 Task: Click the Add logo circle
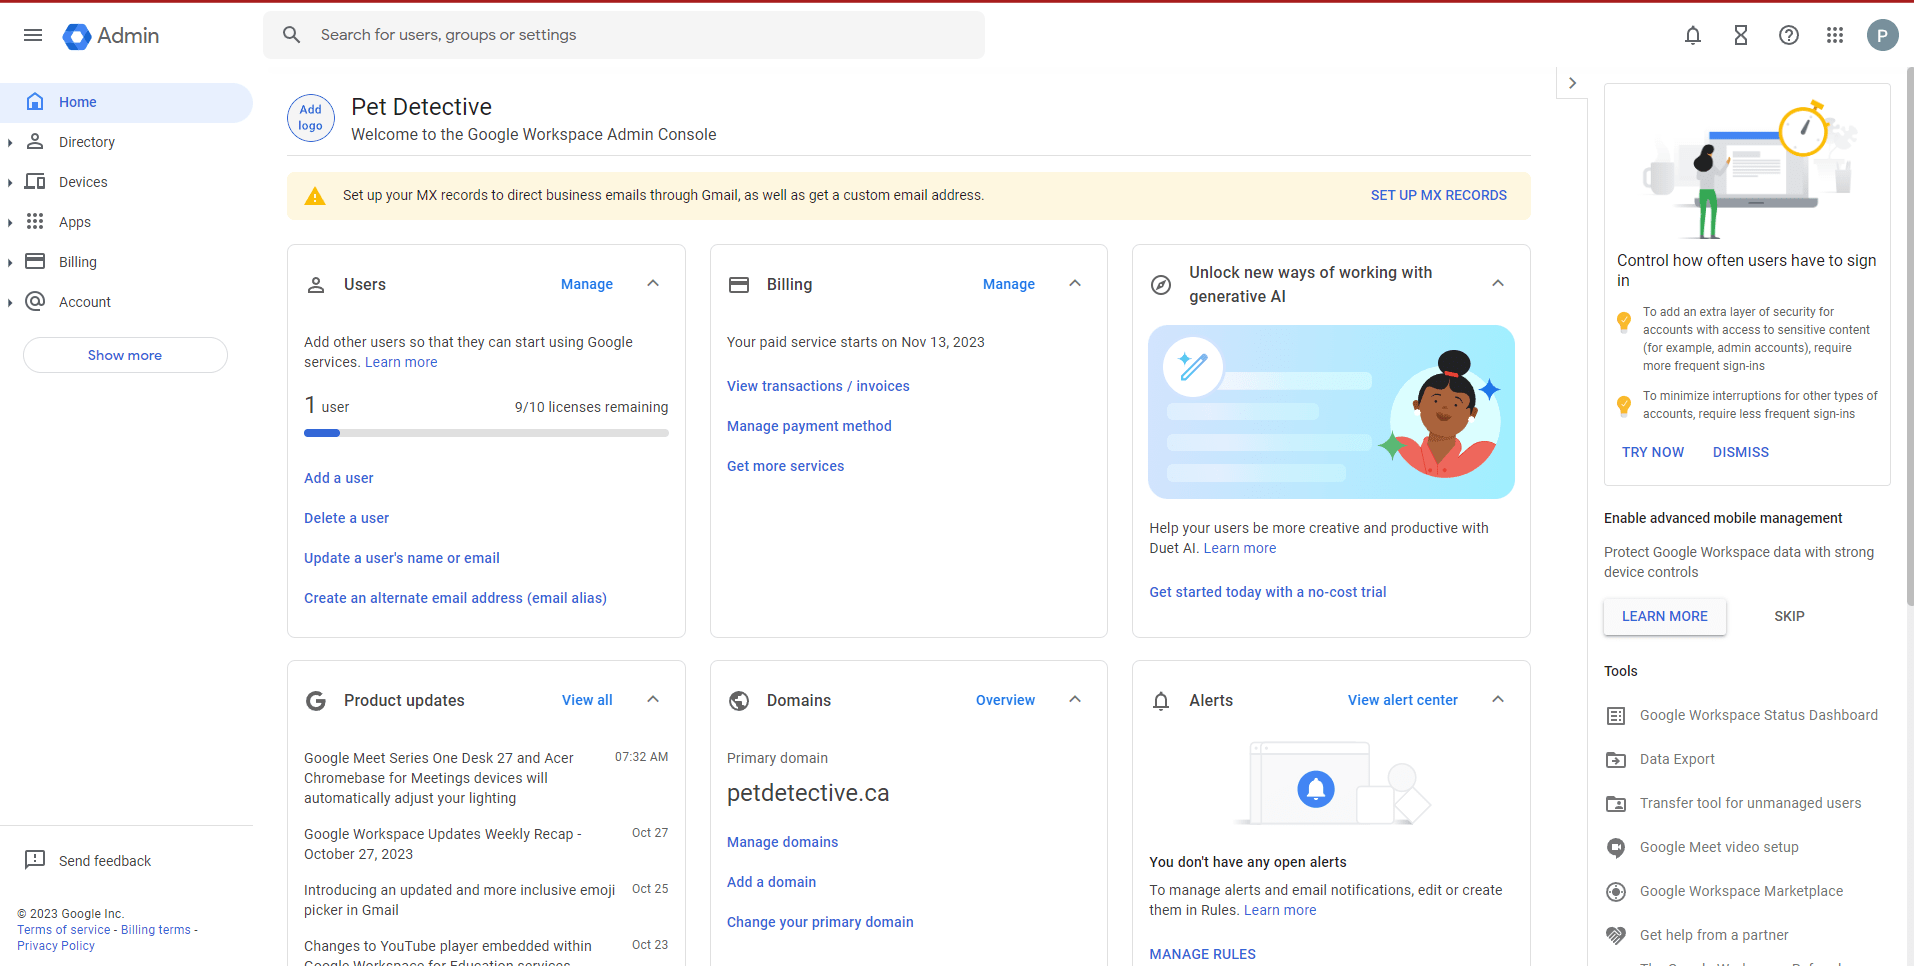pos(311,118)
